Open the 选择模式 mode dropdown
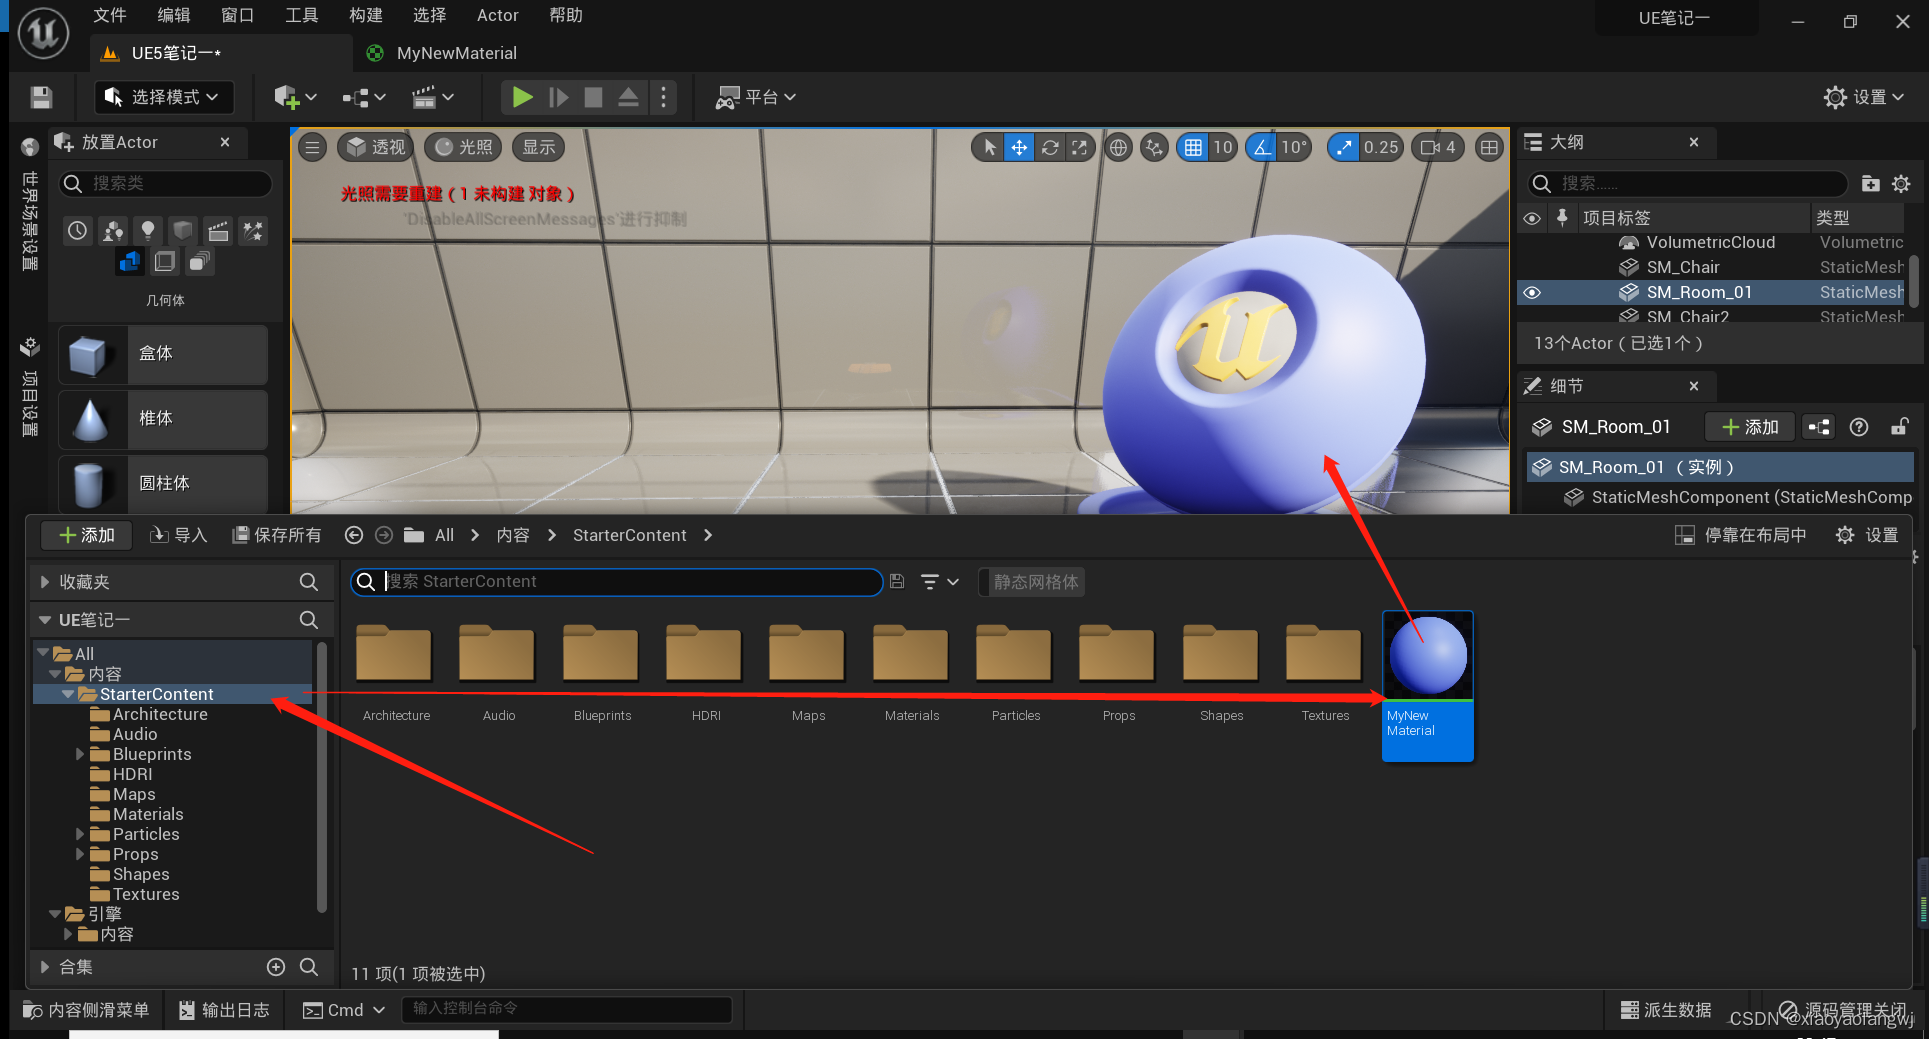Screen dimensions: 1929x1039 pyautogui.click(x=164, y=97)
